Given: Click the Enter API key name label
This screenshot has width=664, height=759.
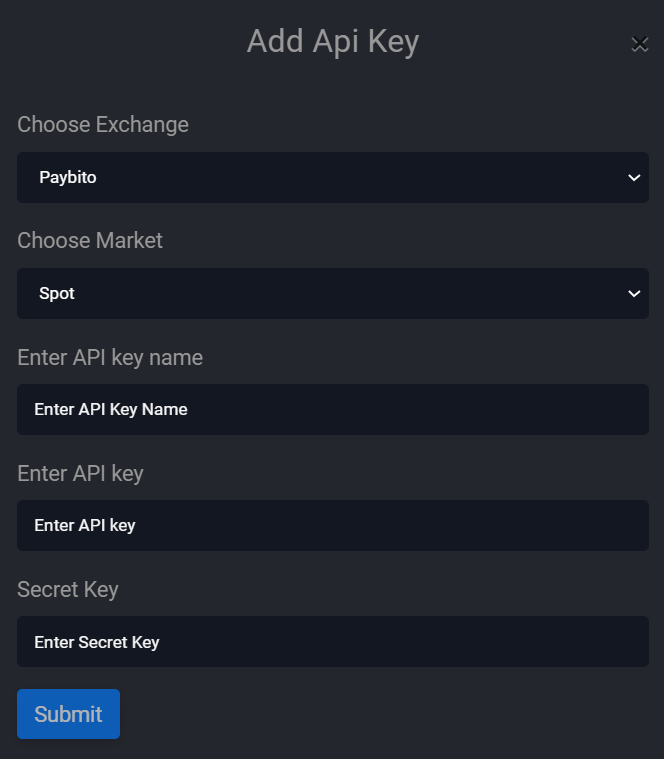Looking at the screenshot, I should 110,357.
